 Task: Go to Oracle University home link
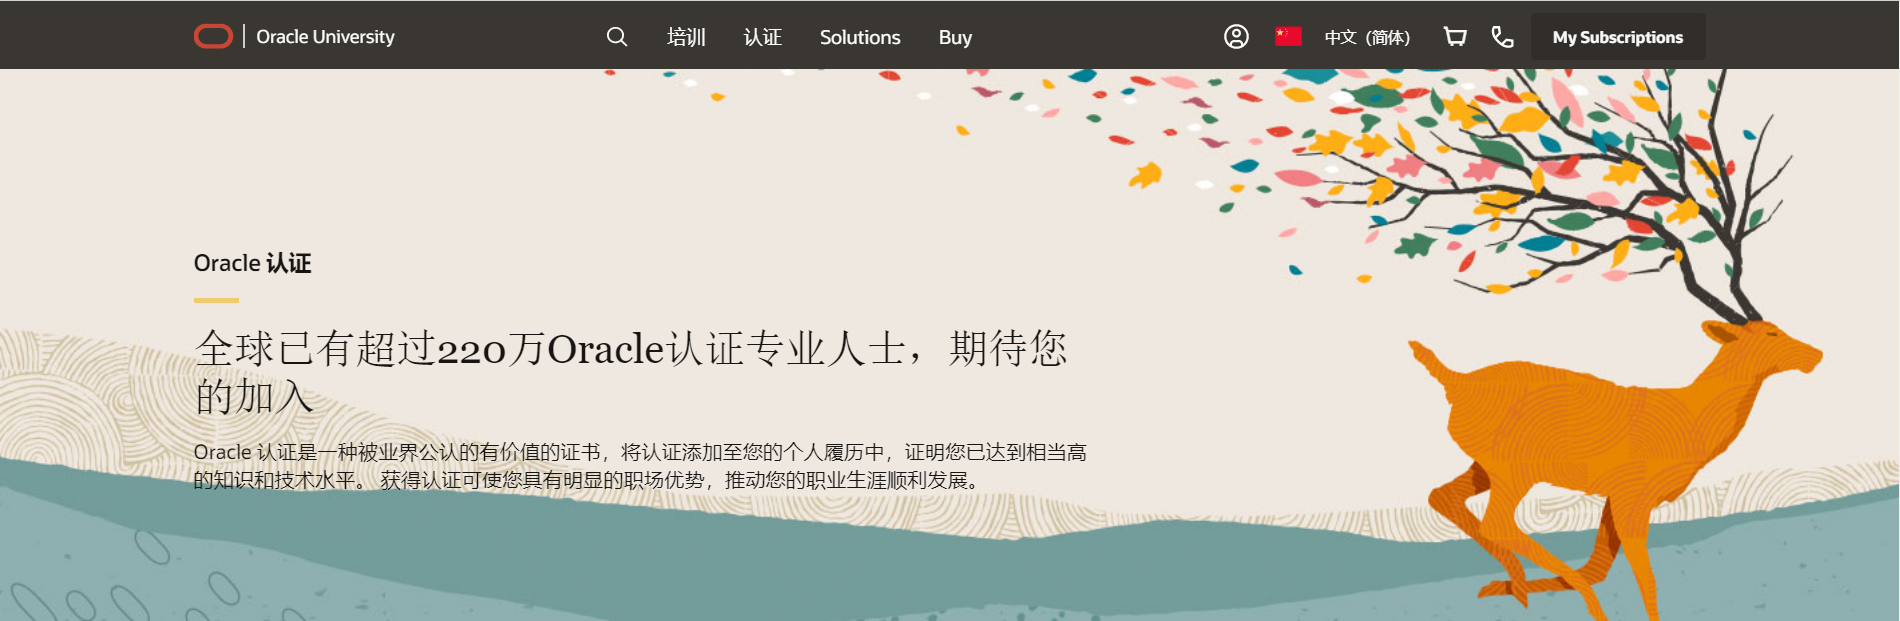click(325, 37)
